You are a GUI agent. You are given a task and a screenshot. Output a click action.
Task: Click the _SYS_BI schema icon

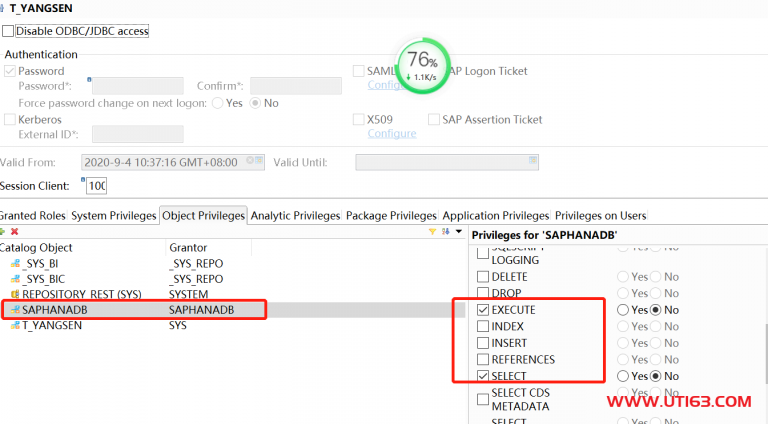(x=15, y=262)
